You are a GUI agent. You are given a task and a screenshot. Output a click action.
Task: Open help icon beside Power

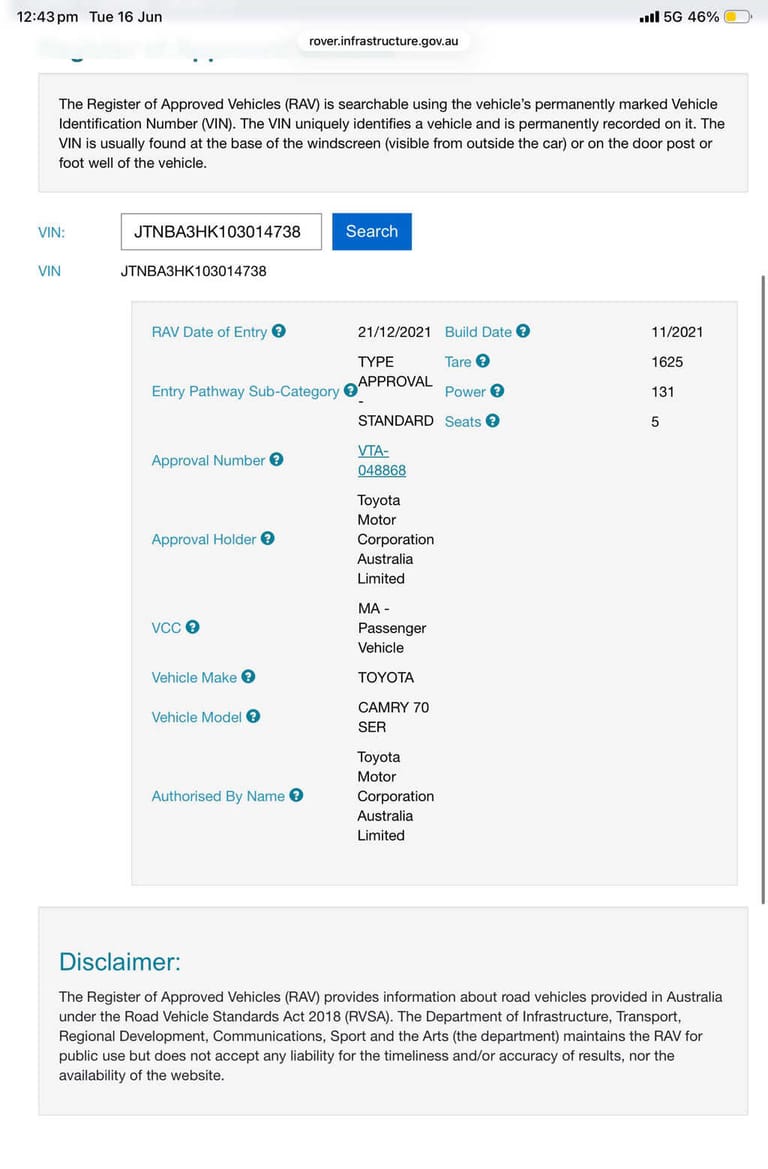[497, 391]
